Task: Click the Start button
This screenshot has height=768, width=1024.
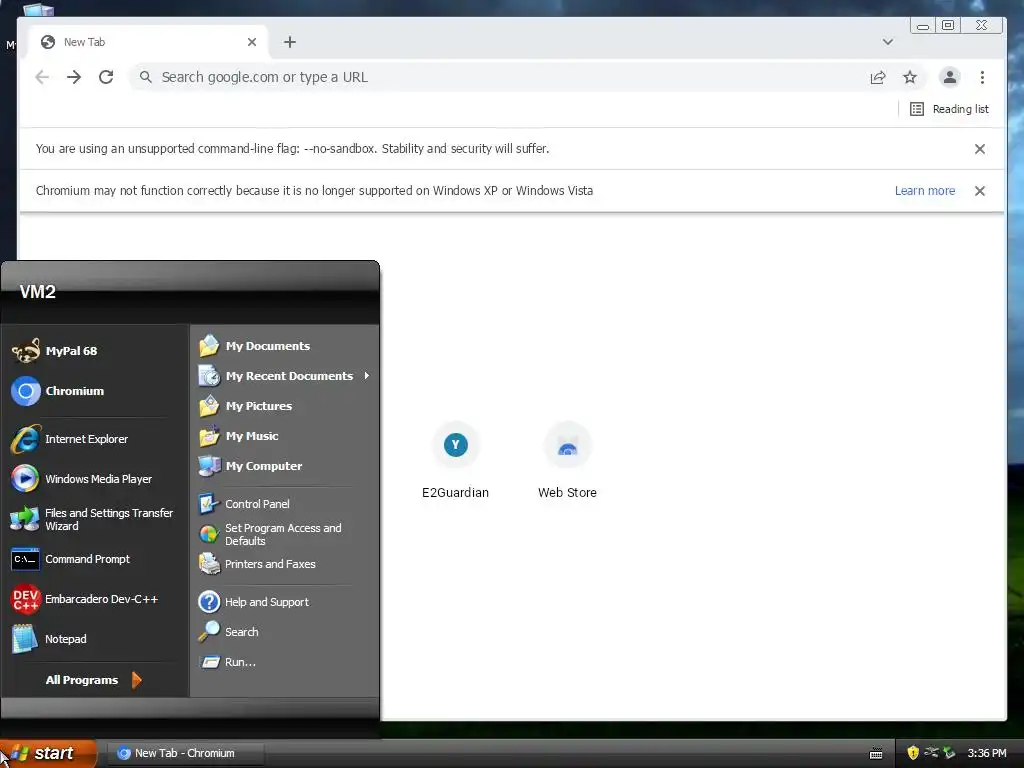Action: [x=48, y=753]
